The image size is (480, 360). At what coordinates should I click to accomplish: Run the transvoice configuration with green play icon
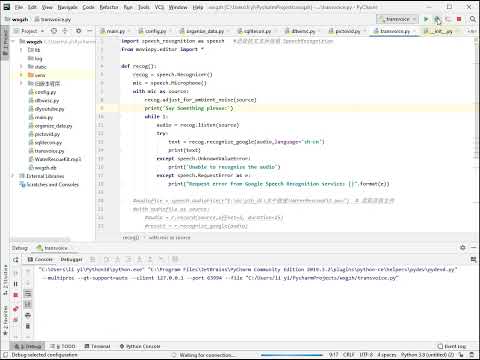(426, 19)
